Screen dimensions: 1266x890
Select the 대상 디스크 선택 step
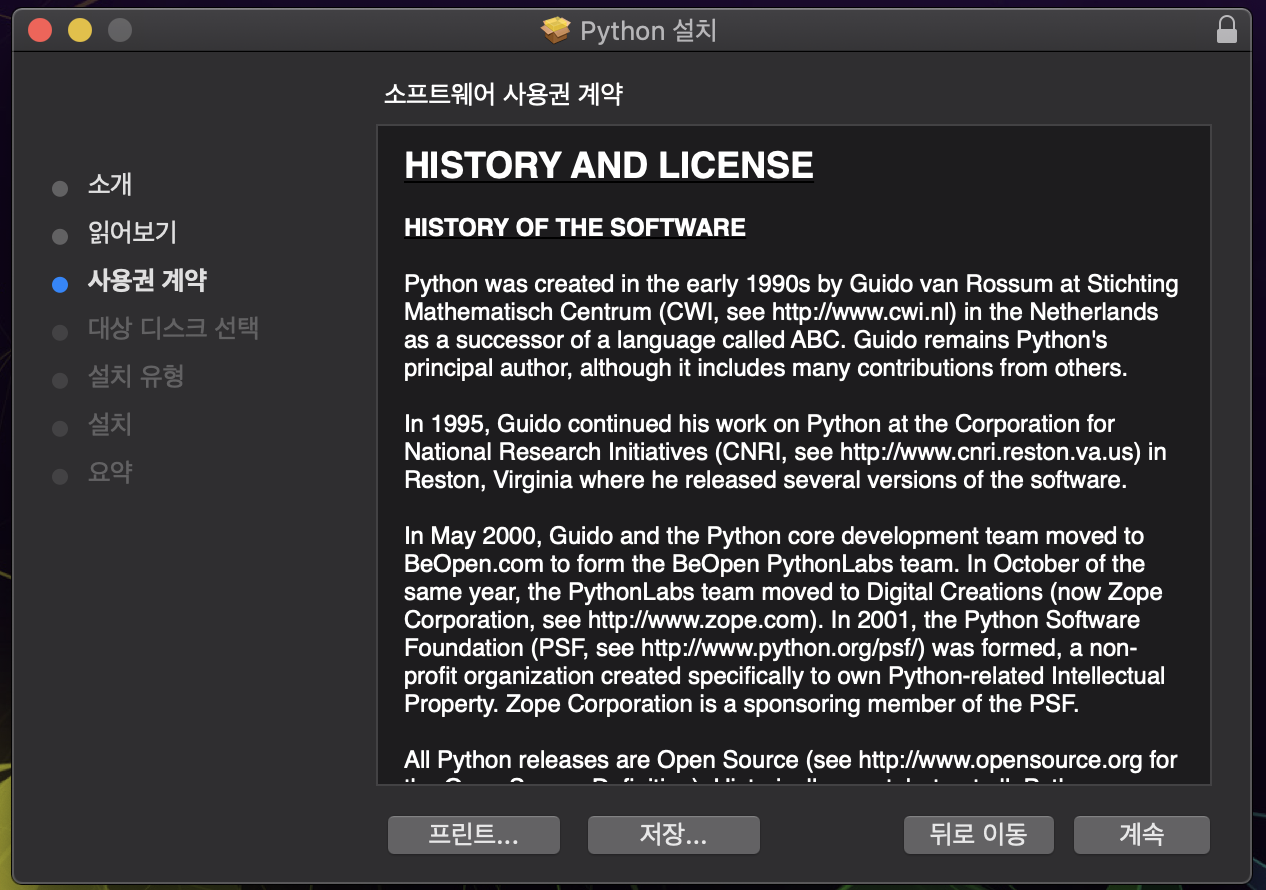(173, 329)
